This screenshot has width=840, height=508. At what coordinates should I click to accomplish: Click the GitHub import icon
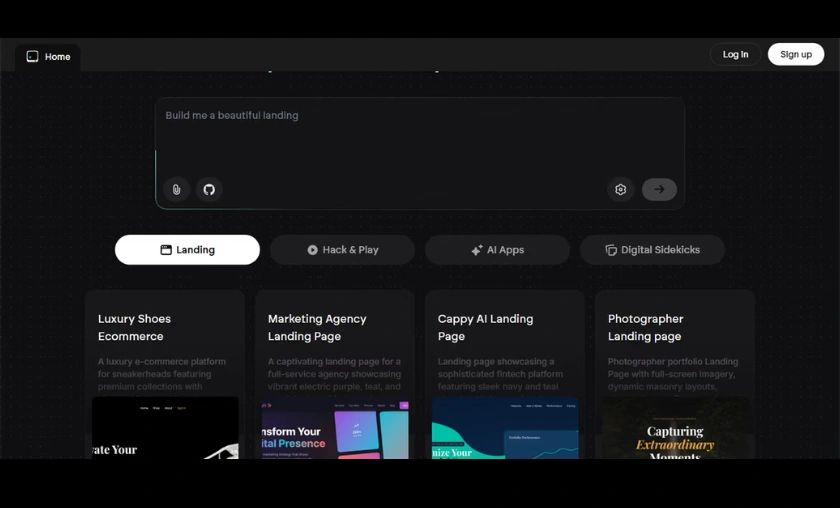209,190
